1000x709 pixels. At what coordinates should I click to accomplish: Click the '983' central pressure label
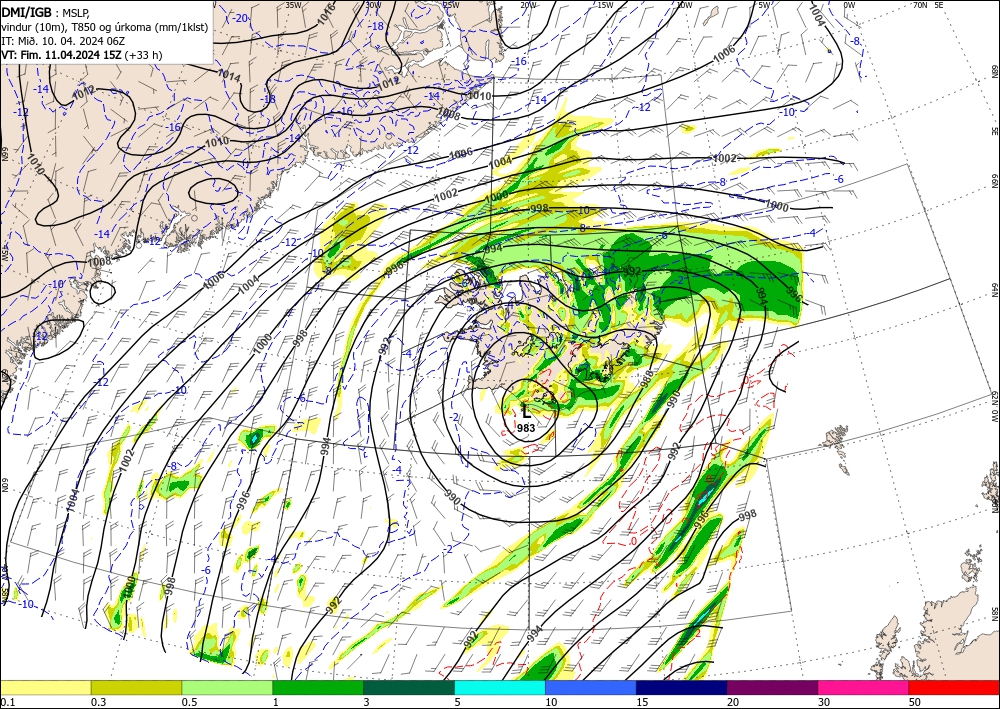[x=526, y=428]
